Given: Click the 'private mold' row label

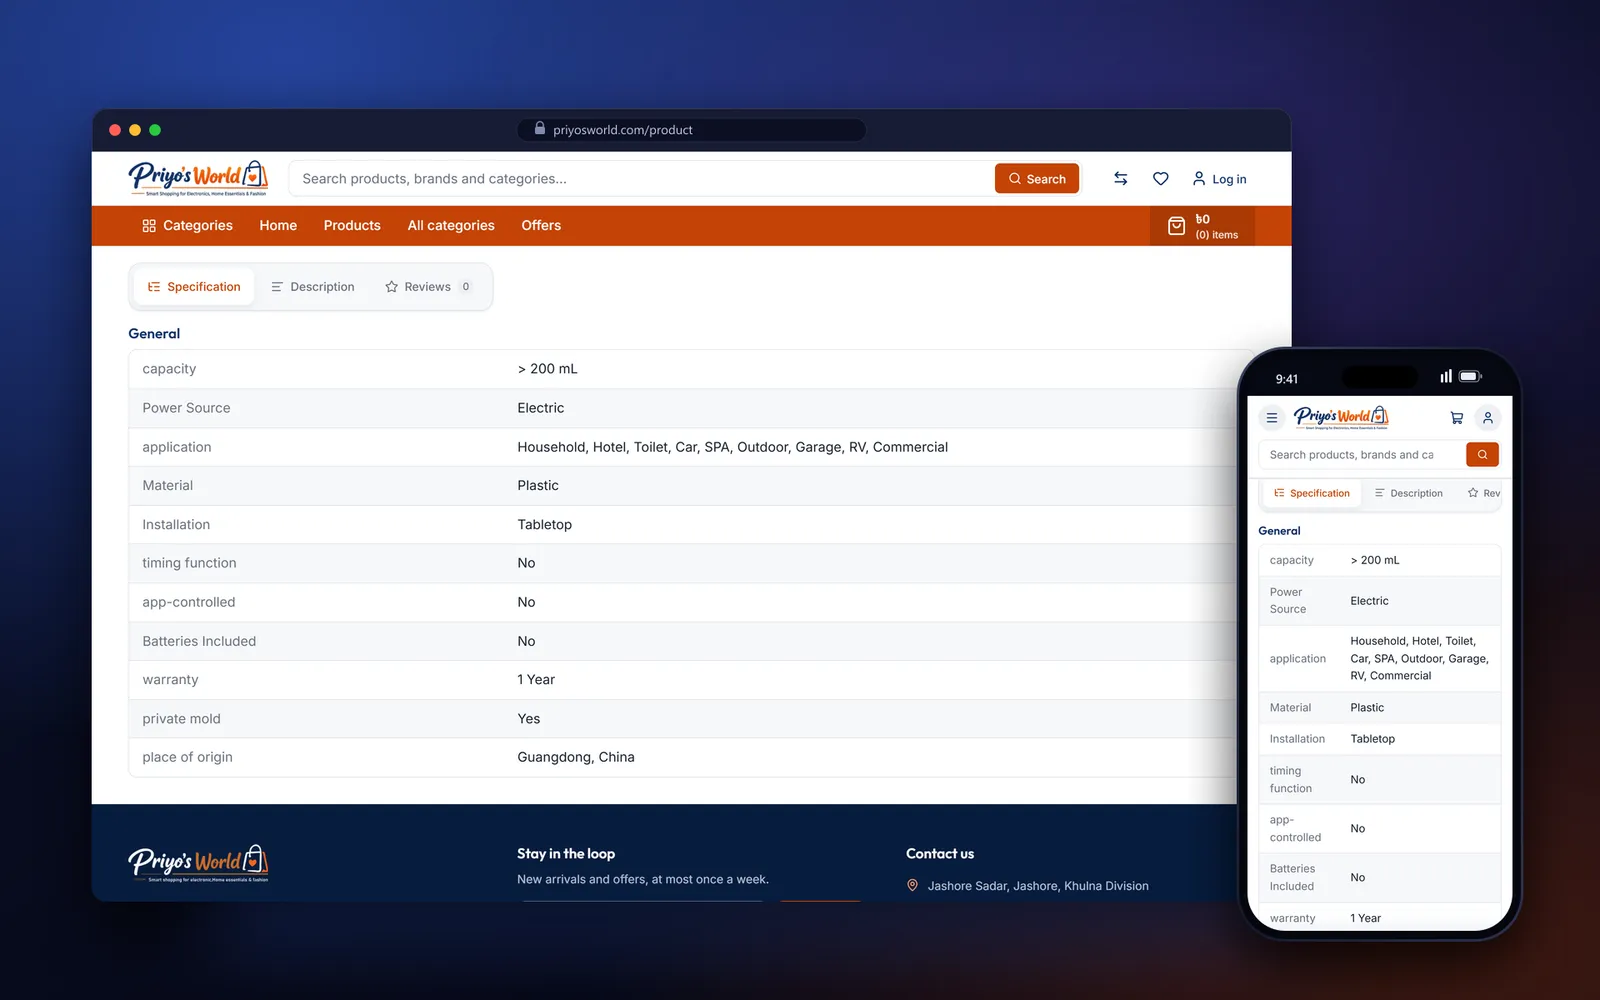Looking at the screenshot, I should click(x=181, y=718).
